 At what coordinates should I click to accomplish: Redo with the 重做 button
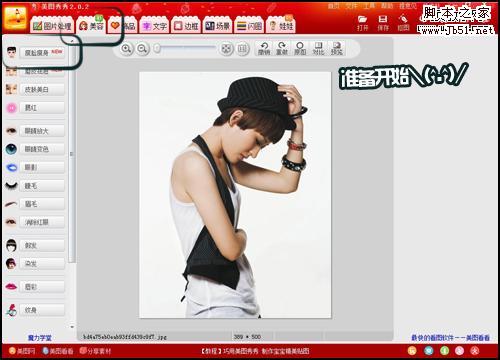(282, 49)
